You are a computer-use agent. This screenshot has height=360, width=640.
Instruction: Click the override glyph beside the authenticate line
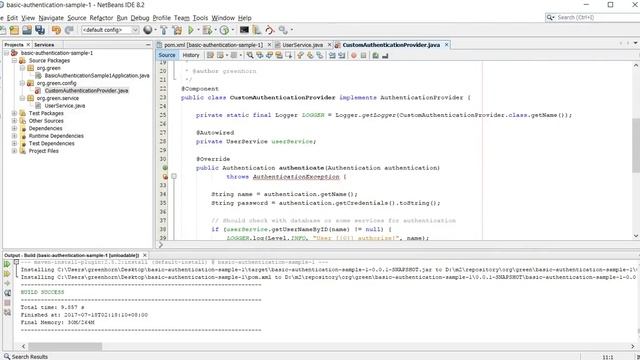[165, 168]
